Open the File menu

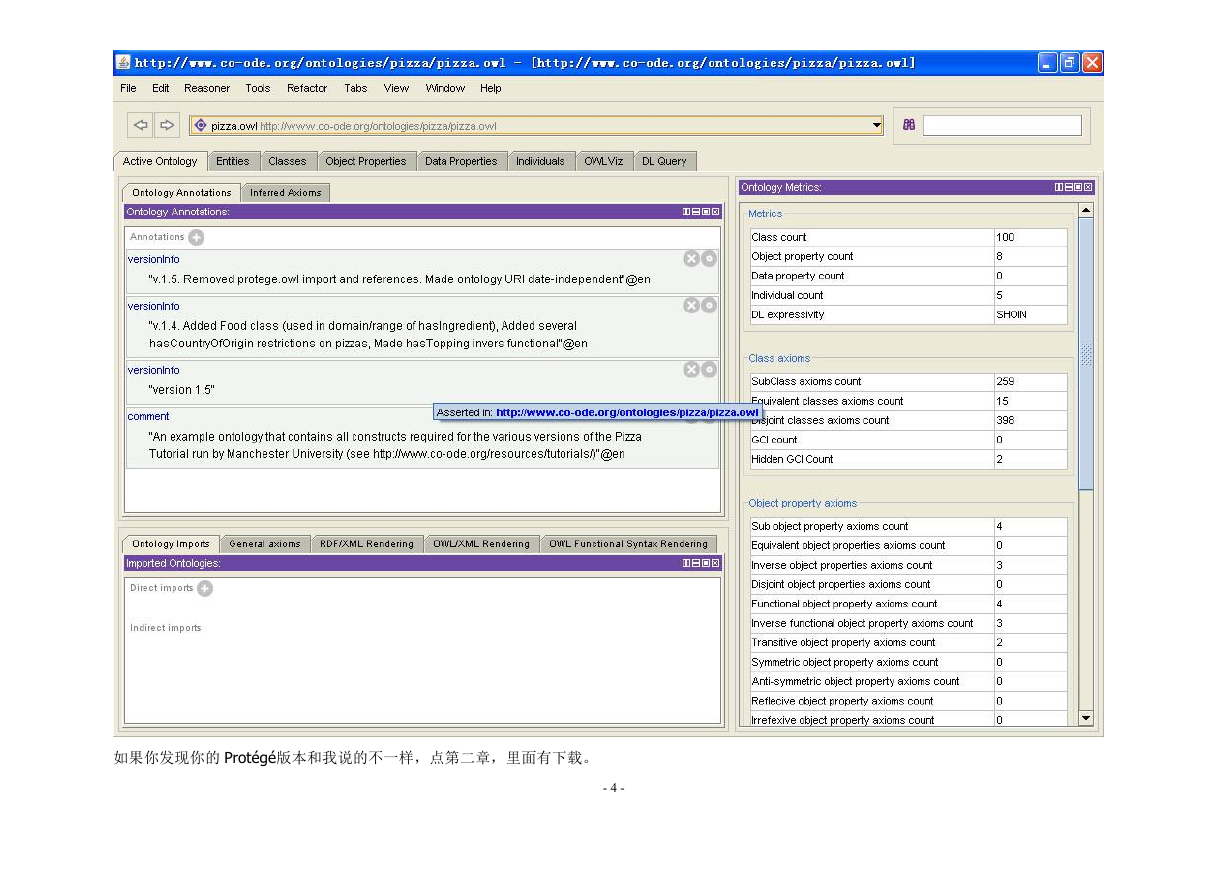coord(128,88)
